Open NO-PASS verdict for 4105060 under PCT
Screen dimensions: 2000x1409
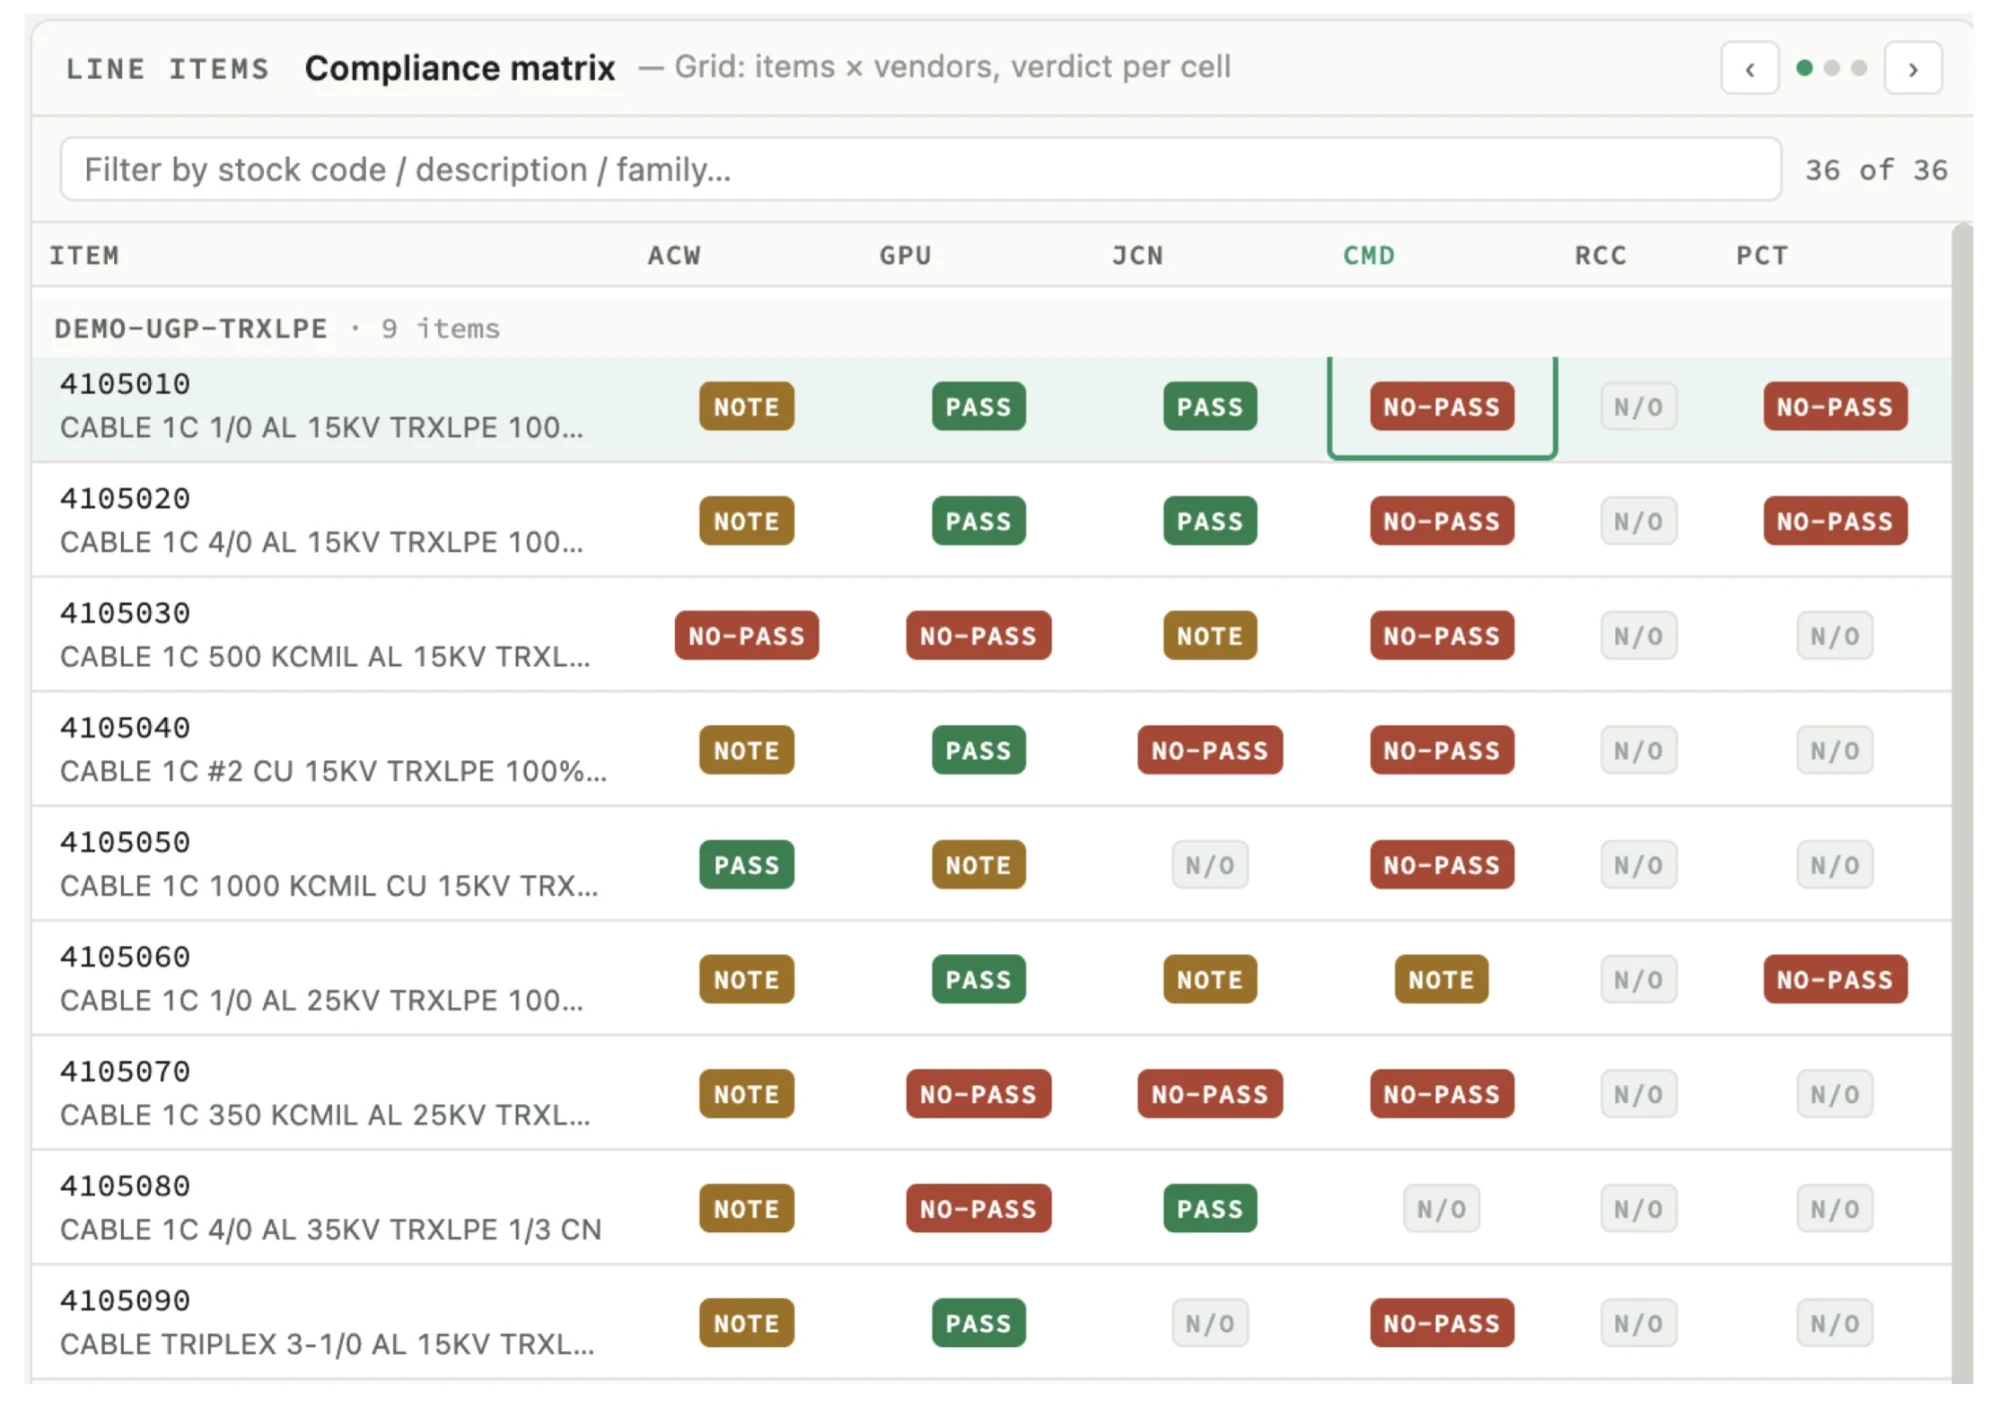(1834, 980)
